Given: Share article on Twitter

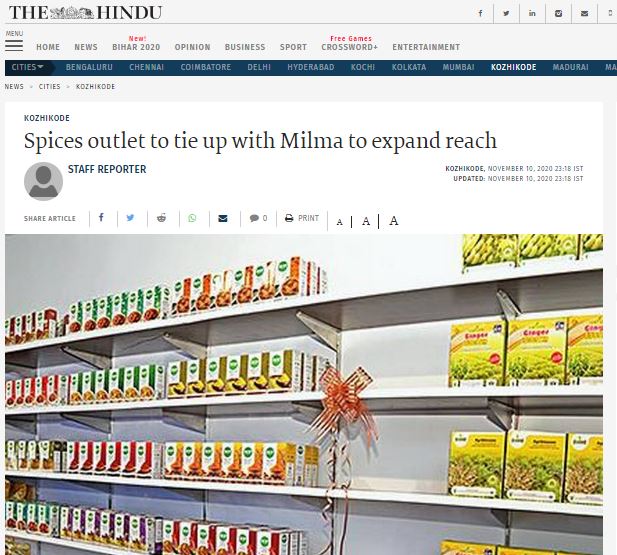Looking at the screenshot, I should [130, 218].
